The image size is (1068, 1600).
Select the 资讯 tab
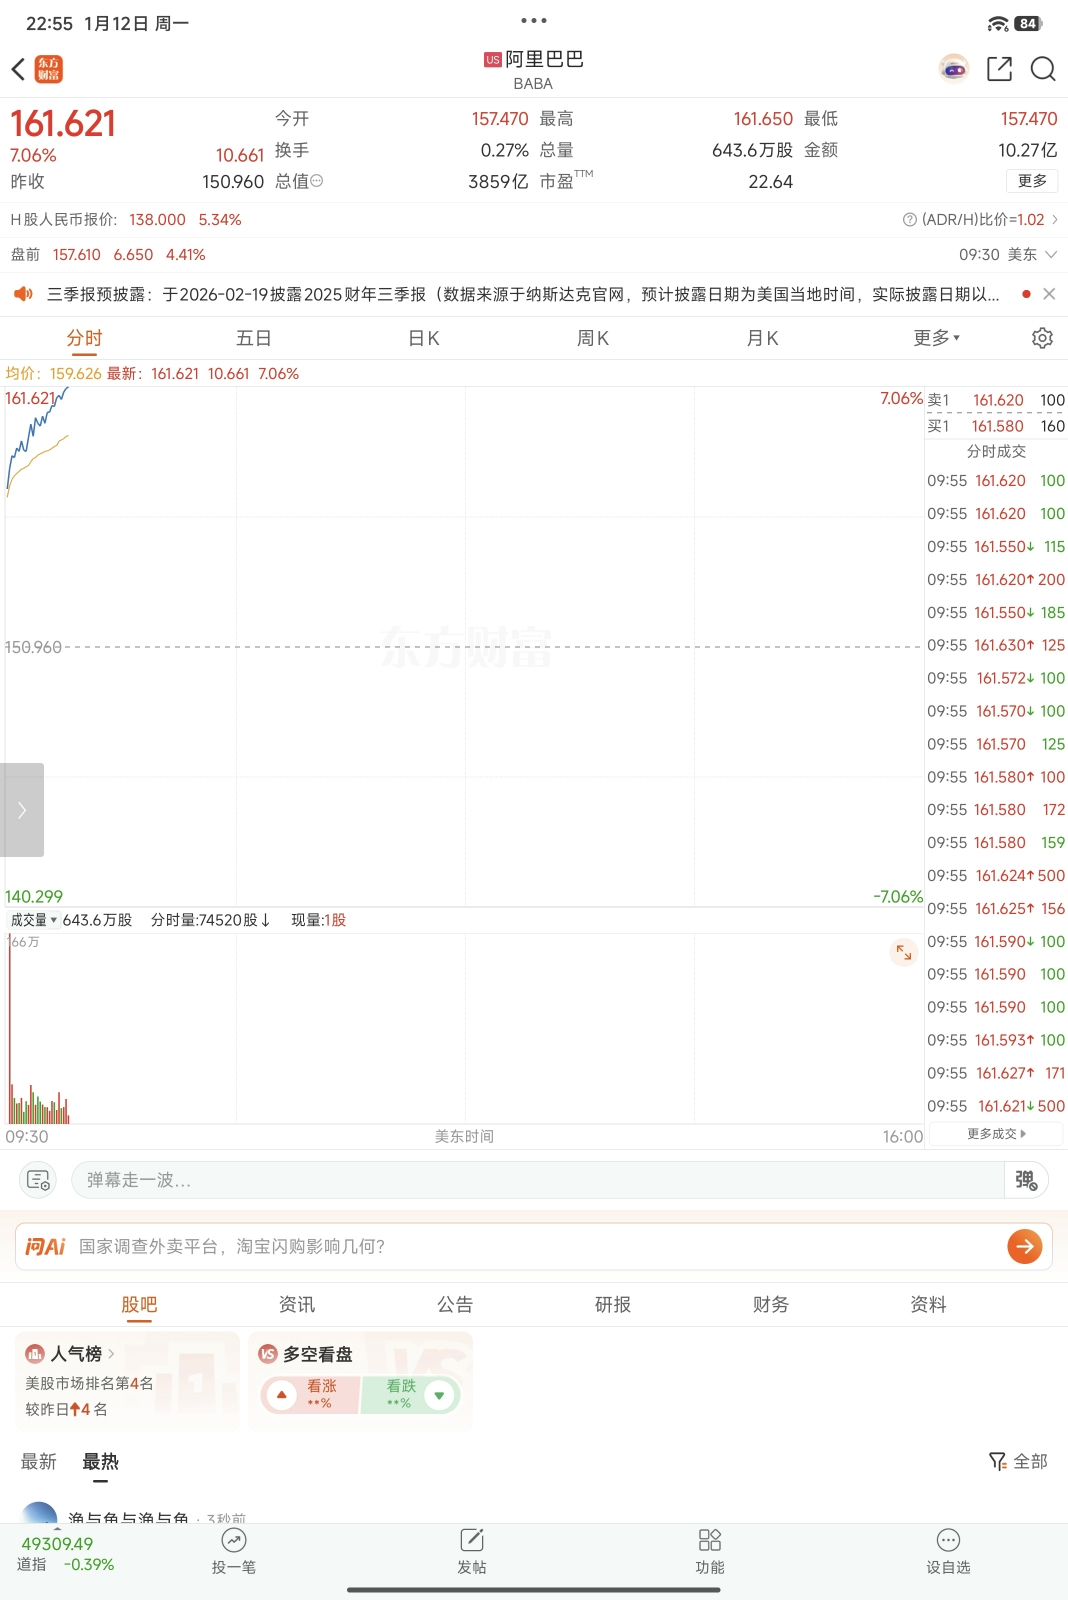tap(297, 1304)
